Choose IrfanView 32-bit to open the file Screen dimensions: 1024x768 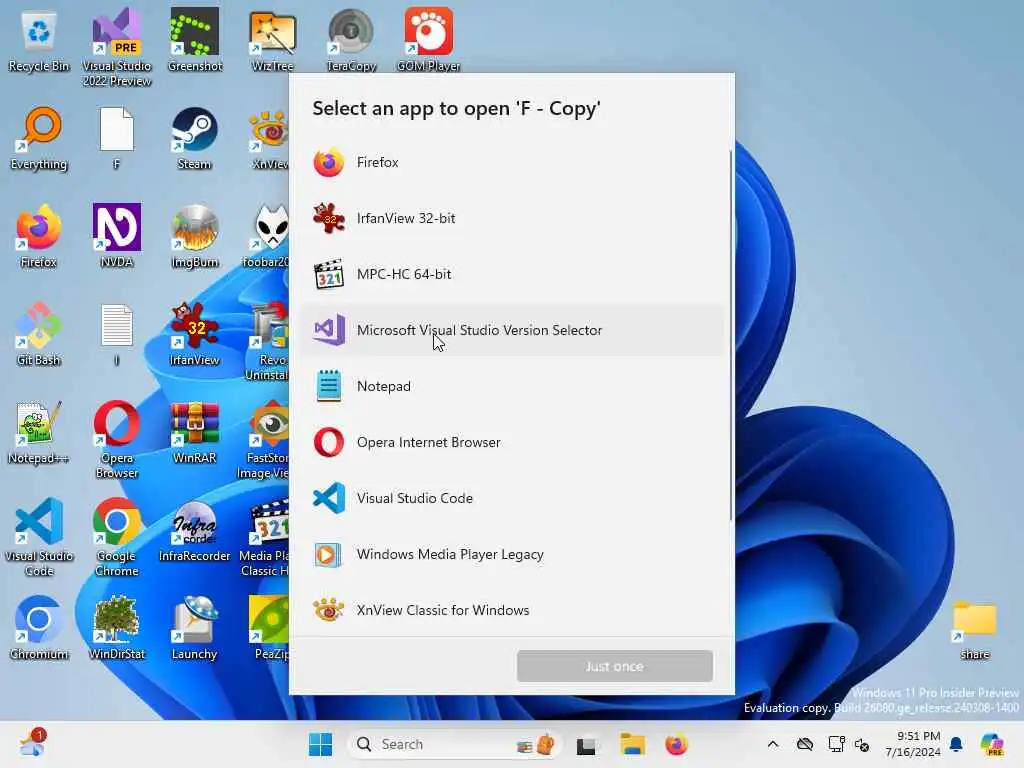point(512,219)
